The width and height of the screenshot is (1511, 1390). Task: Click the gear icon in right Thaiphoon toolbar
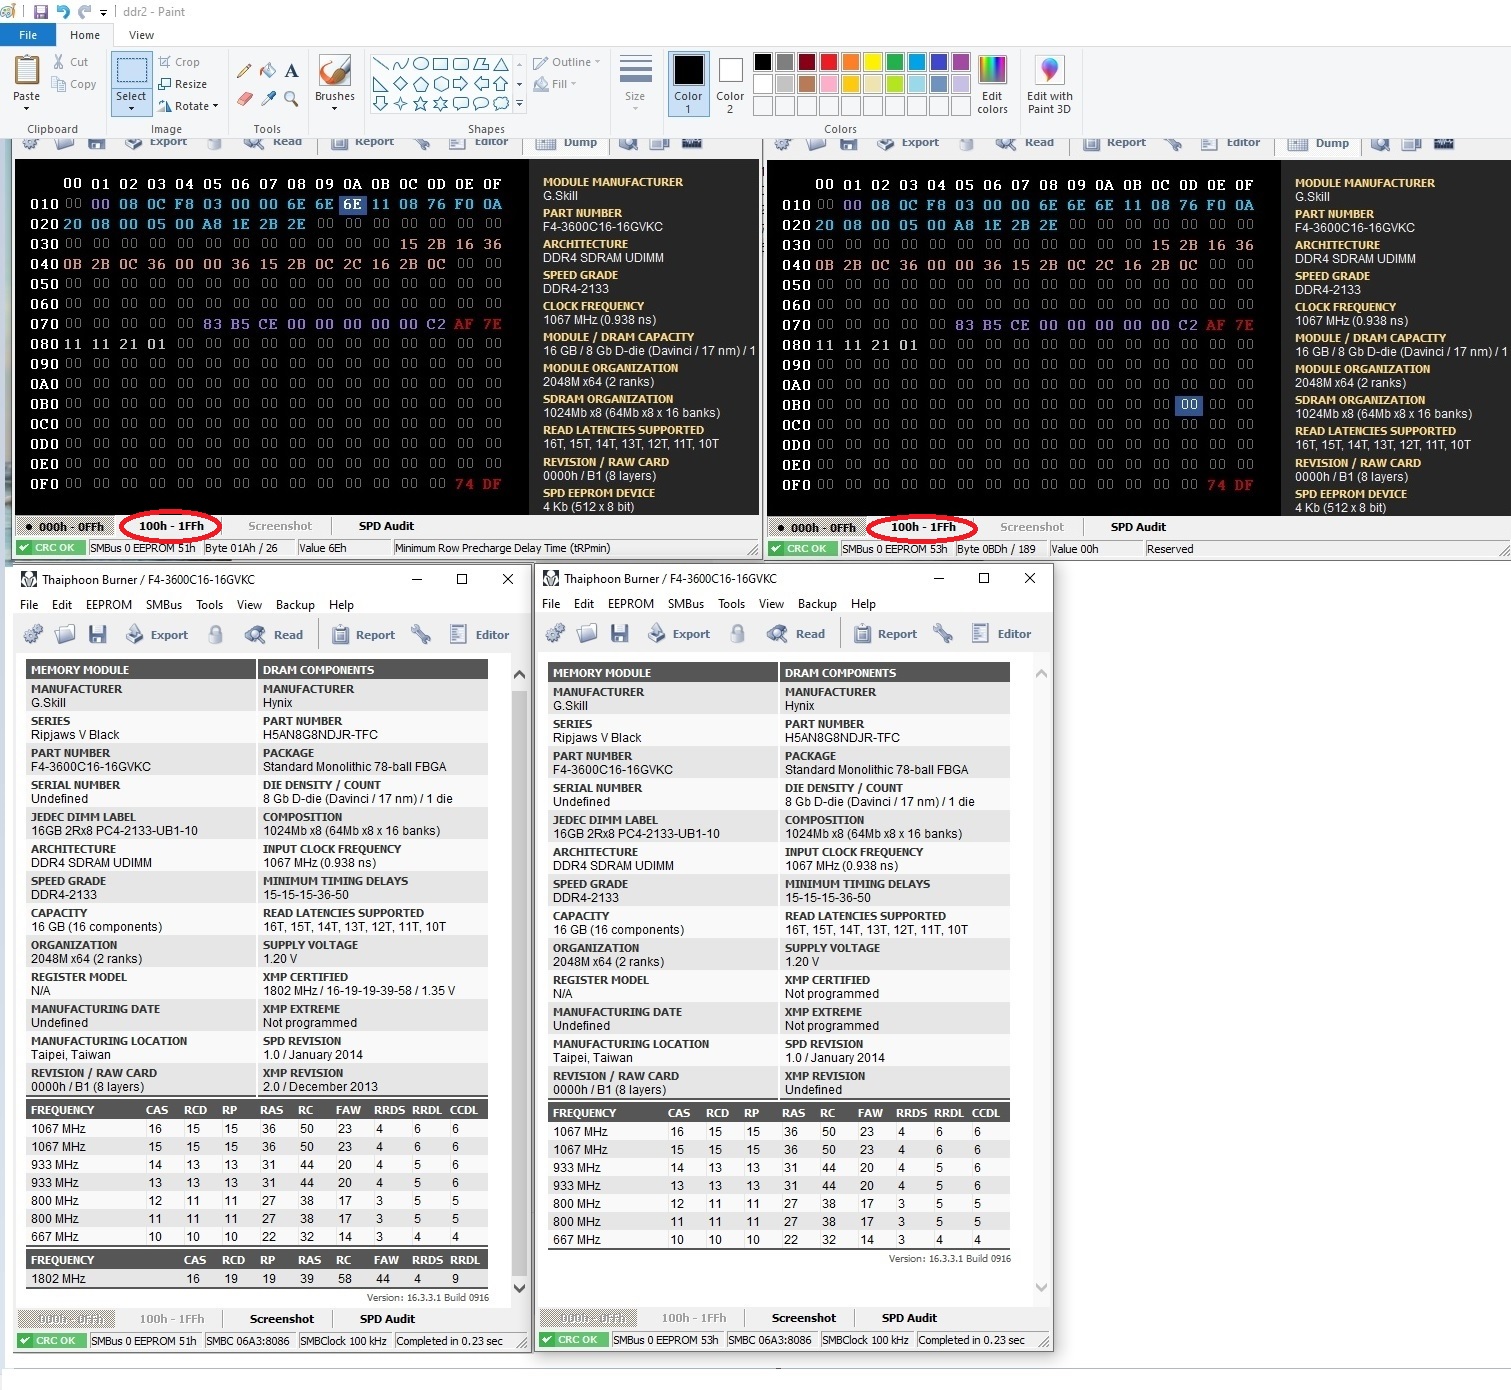click(x=555, y=633)
